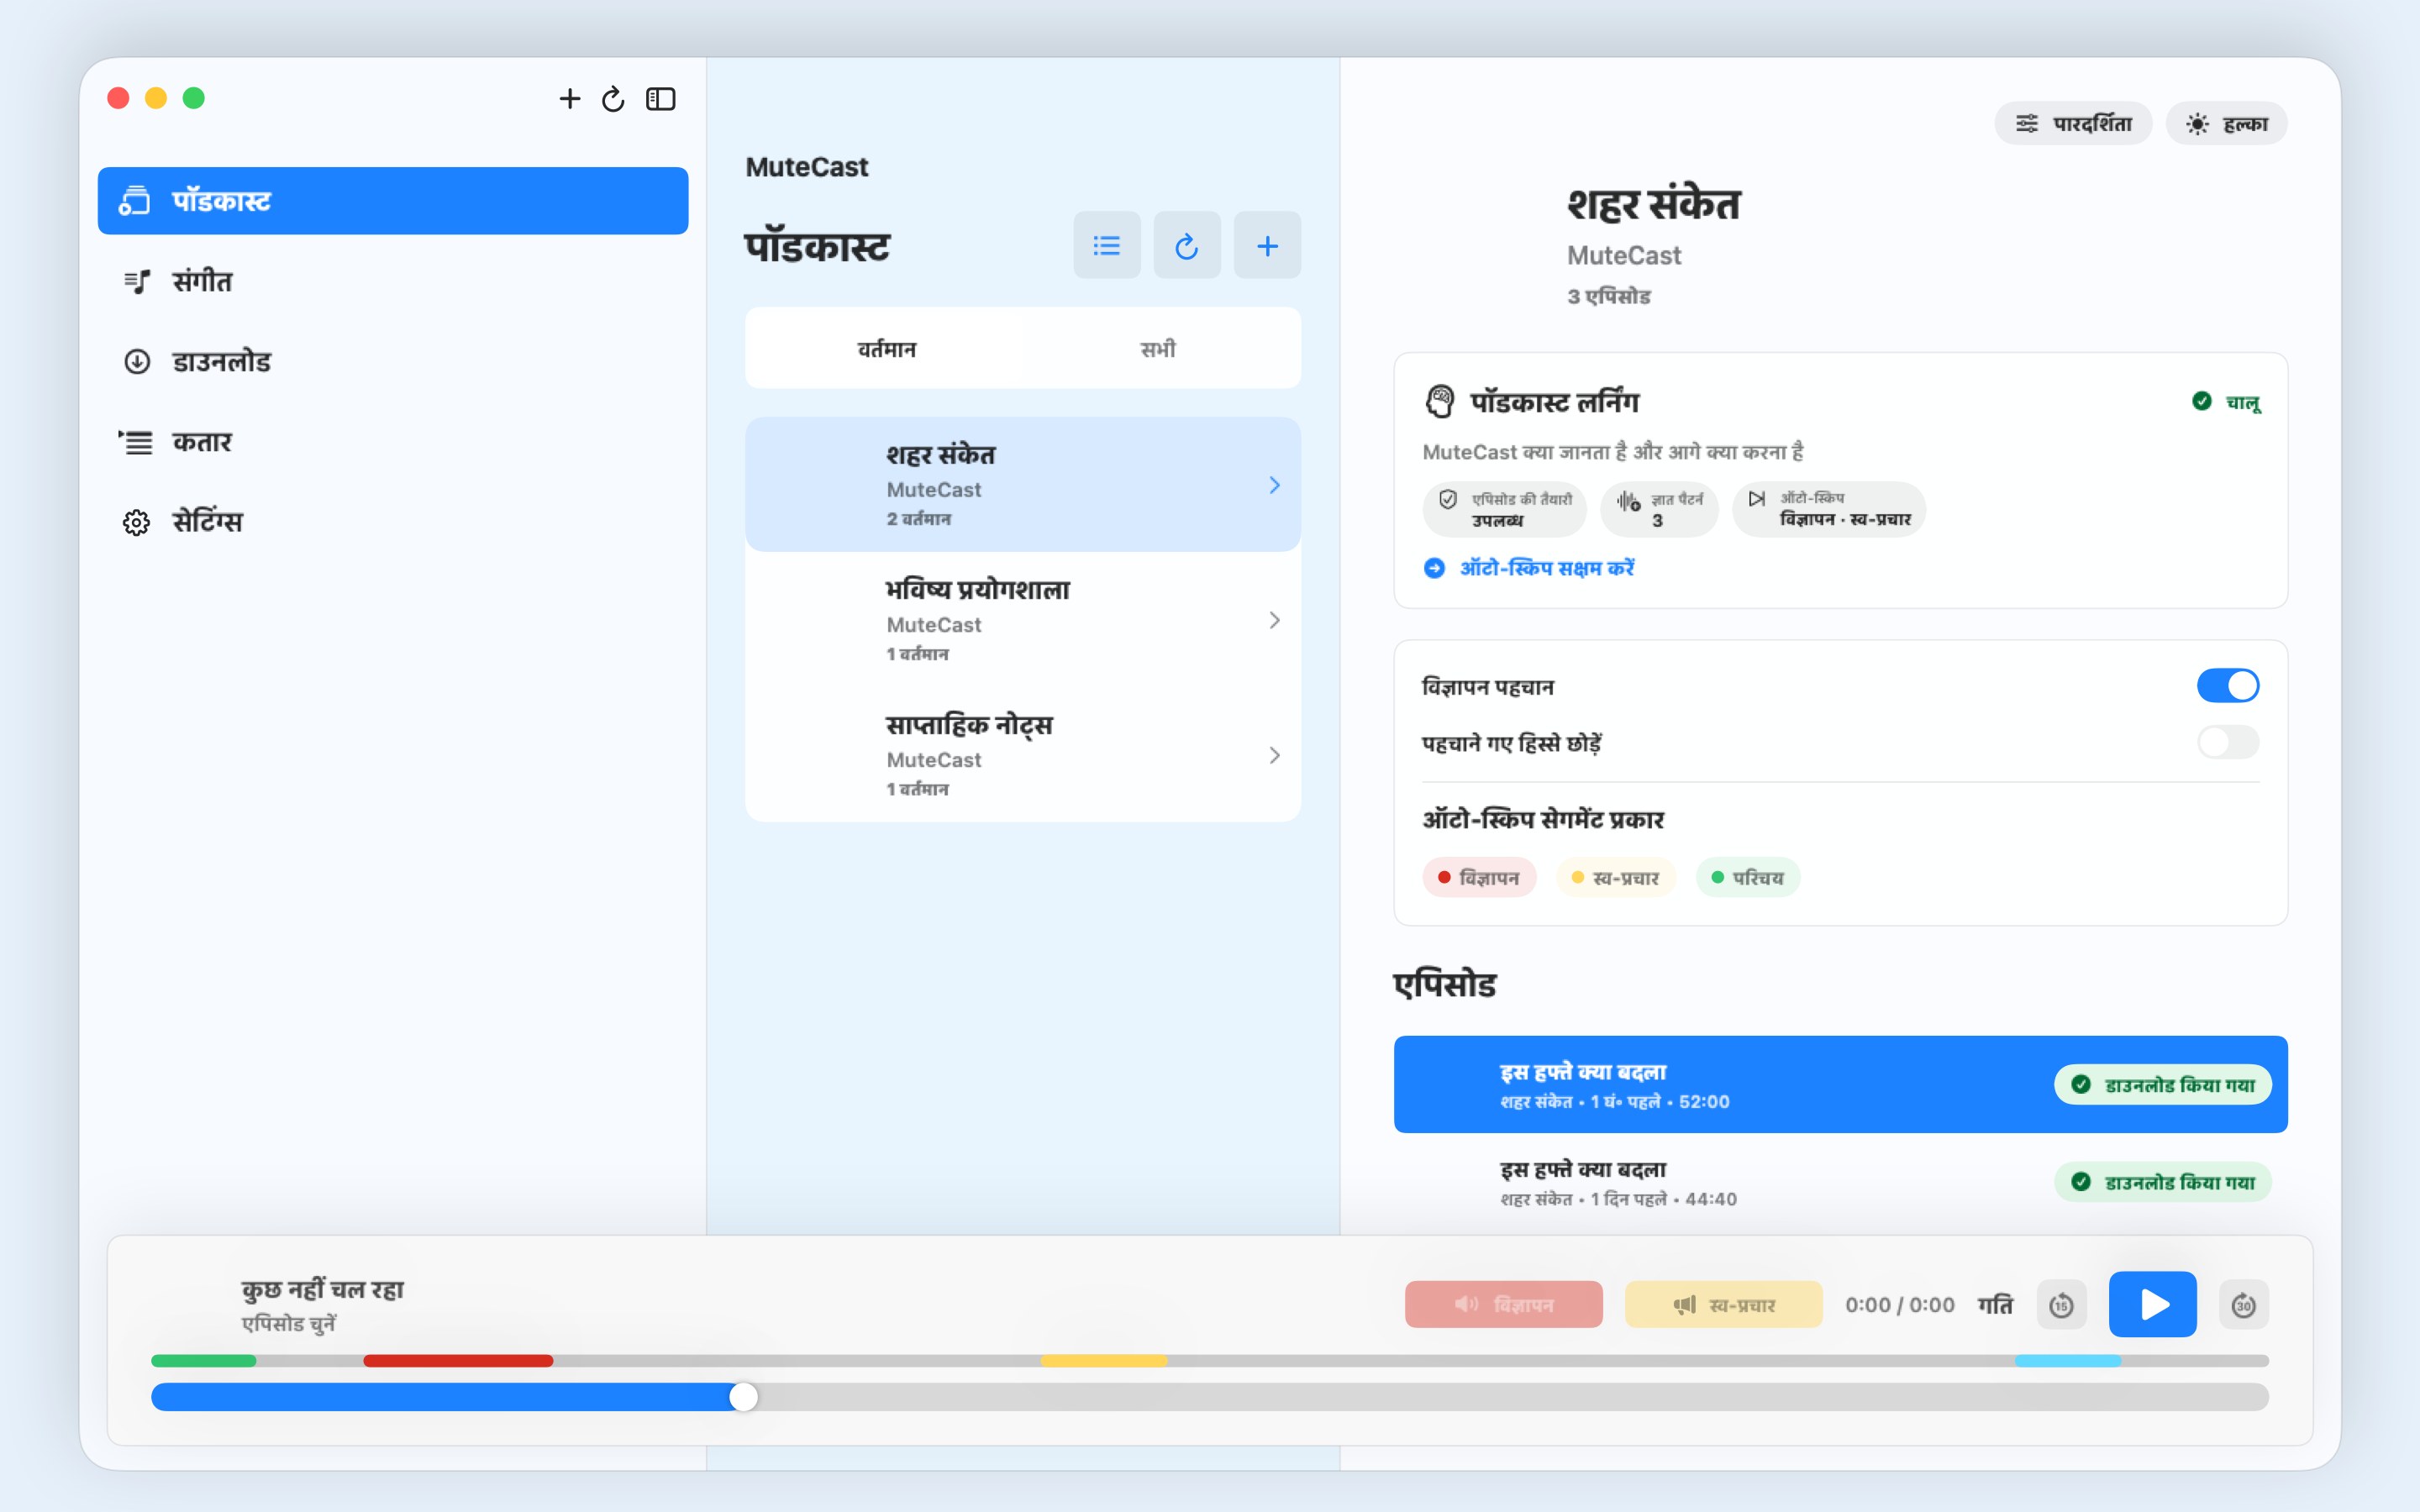Open the गति speed control
Screen dimensions: 2420x1512
[x=1995, y=1304]
